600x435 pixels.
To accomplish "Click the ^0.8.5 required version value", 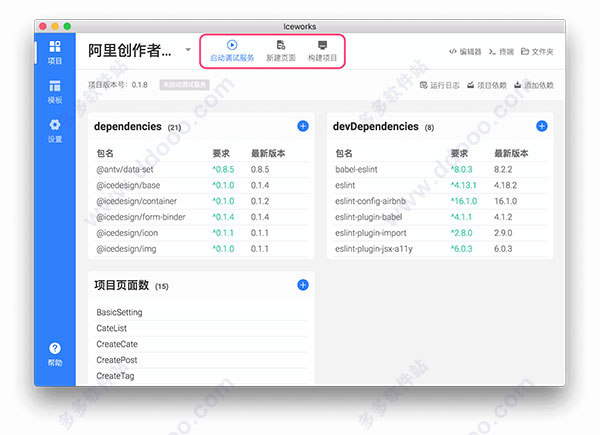I will pos(223,169).
